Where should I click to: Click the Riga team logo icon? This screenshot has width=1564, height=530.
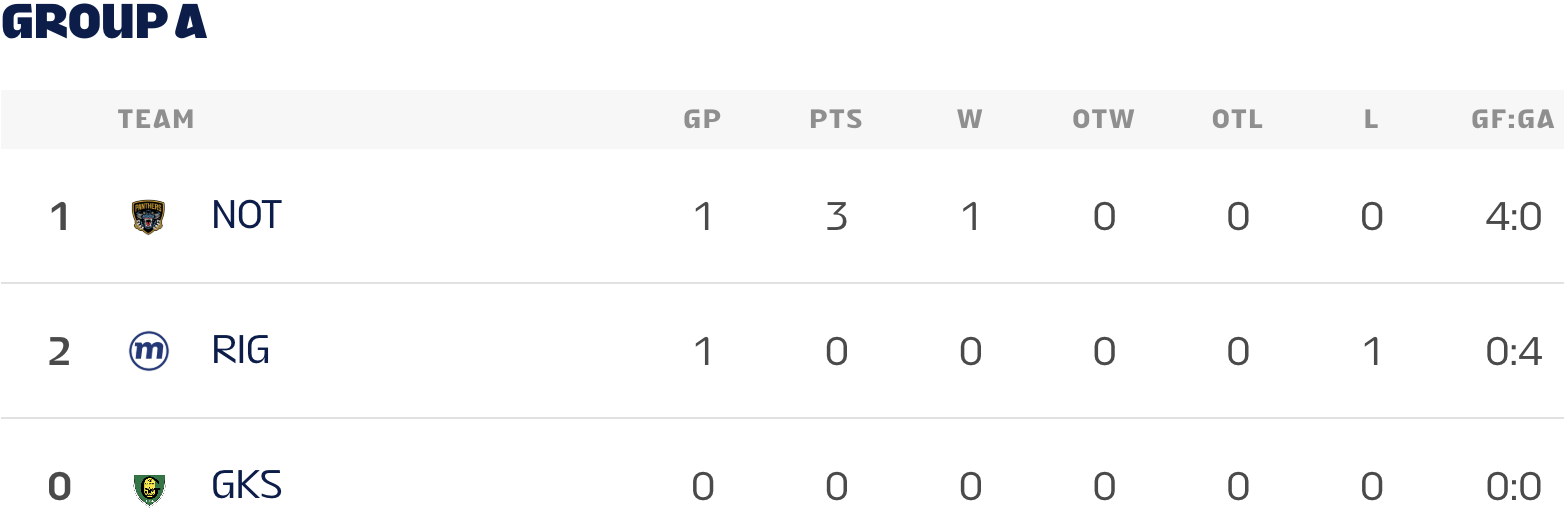click(x=148, y=351)
